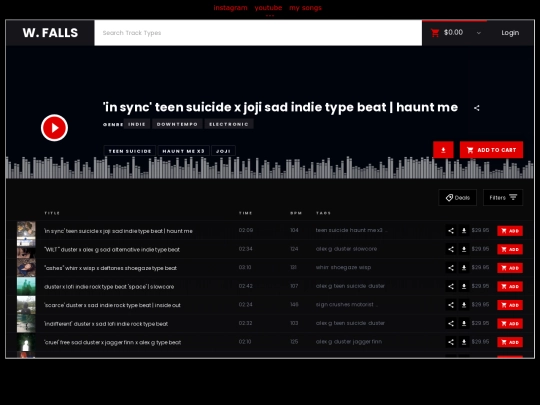
Task: Share the 'scarce' duster track
Action: click(x=451, y=305)
